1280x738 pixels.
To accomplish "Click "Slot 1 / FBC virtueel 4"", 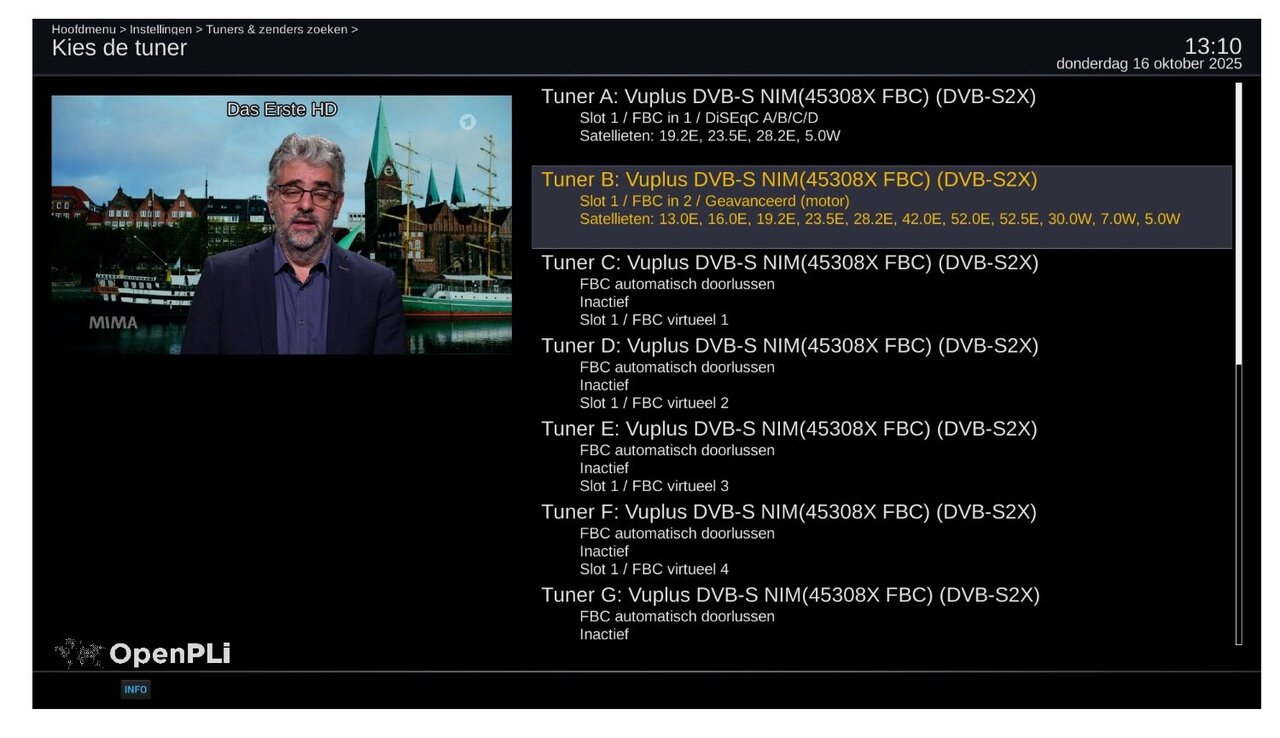I will [654, 569].
